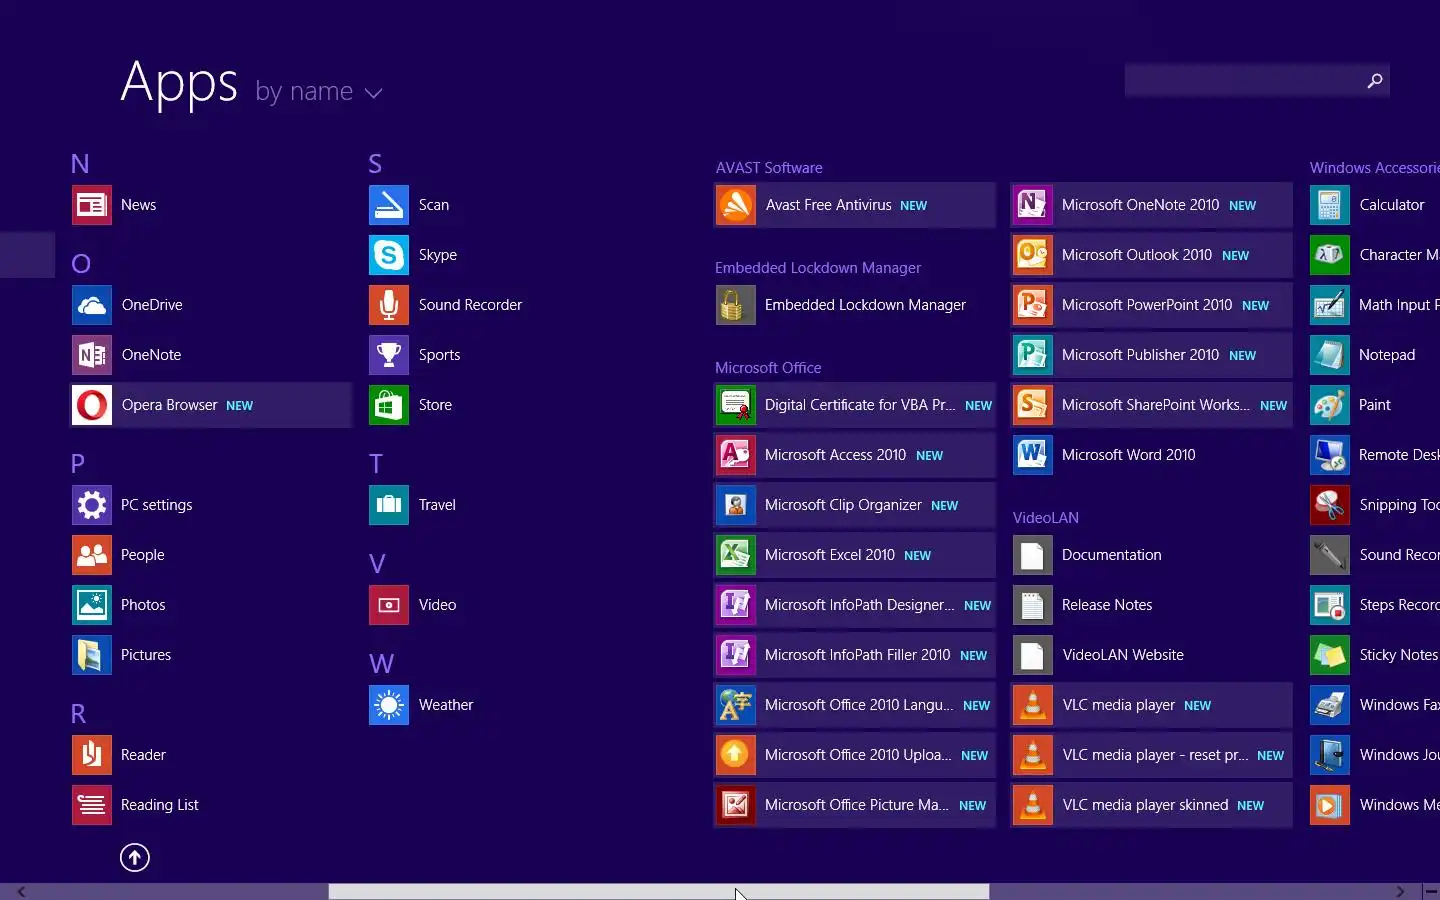This screenshot has width=1440, height=900.
Task: Select the VideoLAN group heading
Action: [x=1046, y=518]
